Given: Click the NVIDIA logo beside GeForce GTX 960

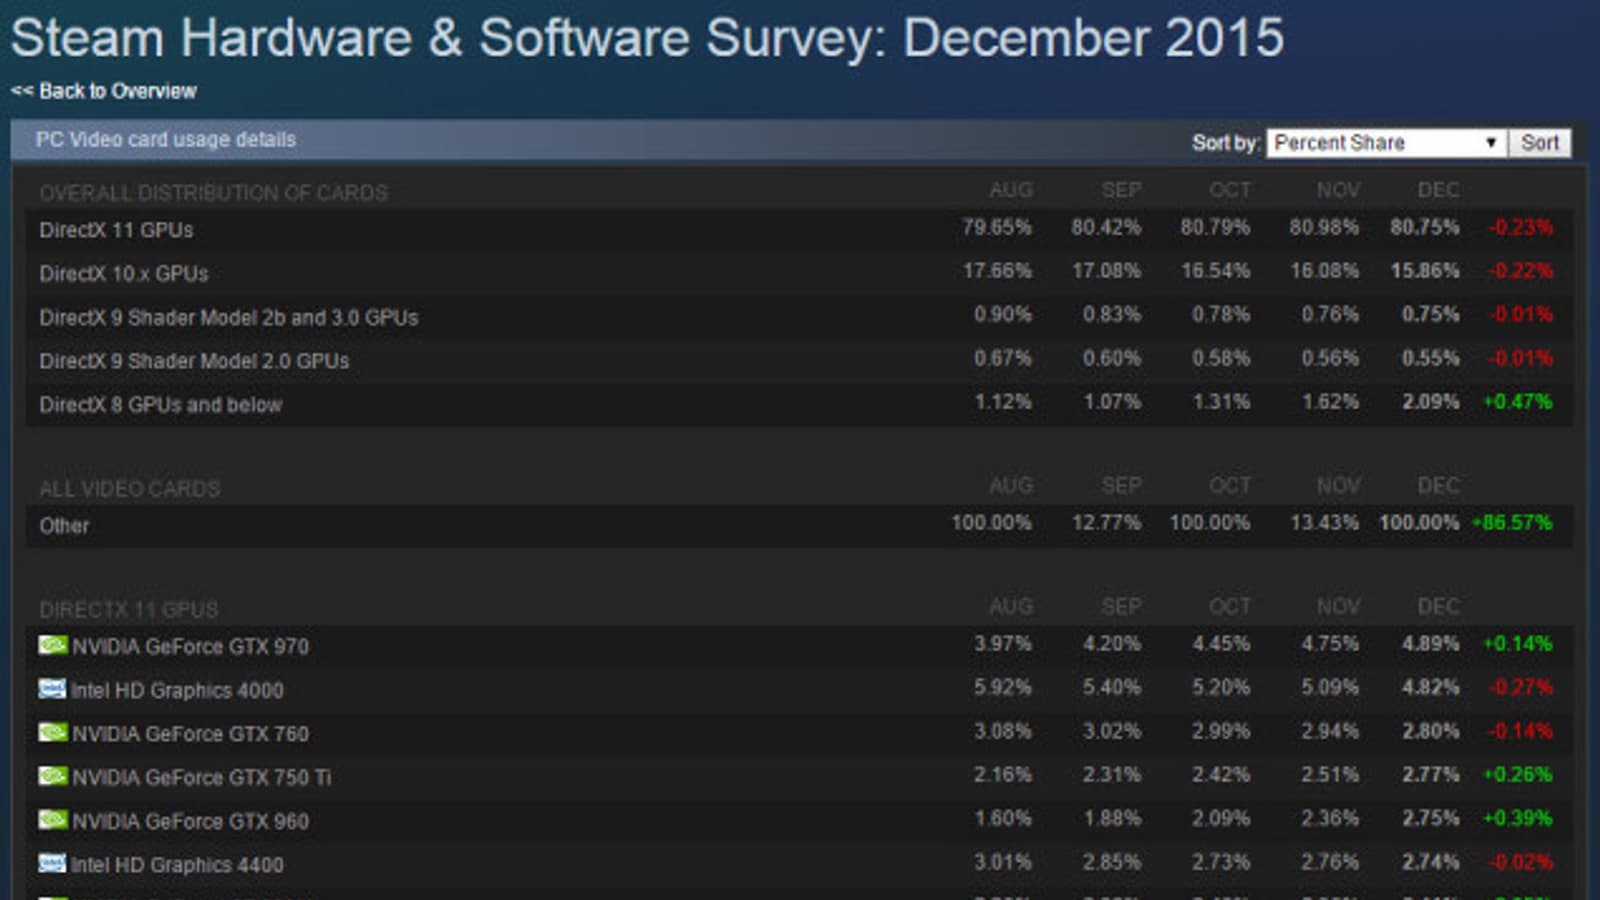Looking at the screenshot, I should pos(52,820).
